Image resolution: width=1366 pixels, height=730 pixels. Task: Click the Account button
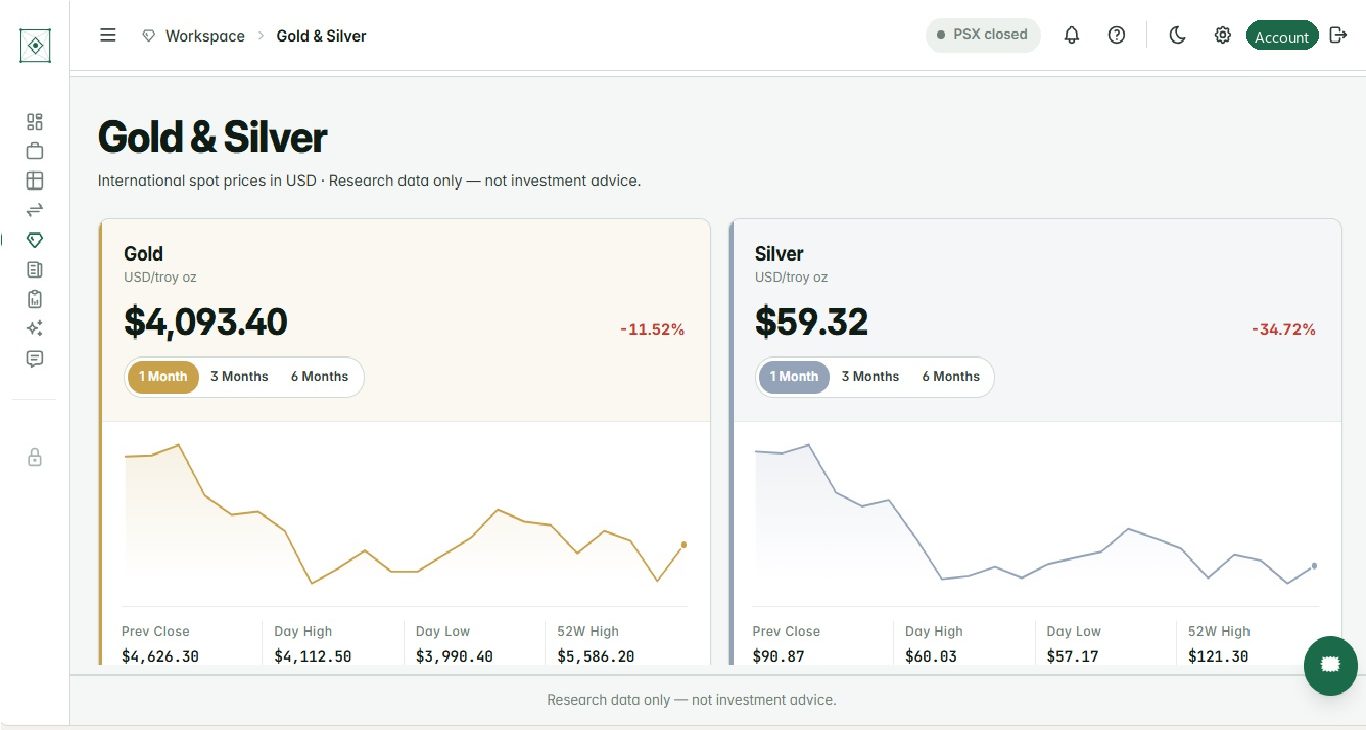[x=1282, y=36]
